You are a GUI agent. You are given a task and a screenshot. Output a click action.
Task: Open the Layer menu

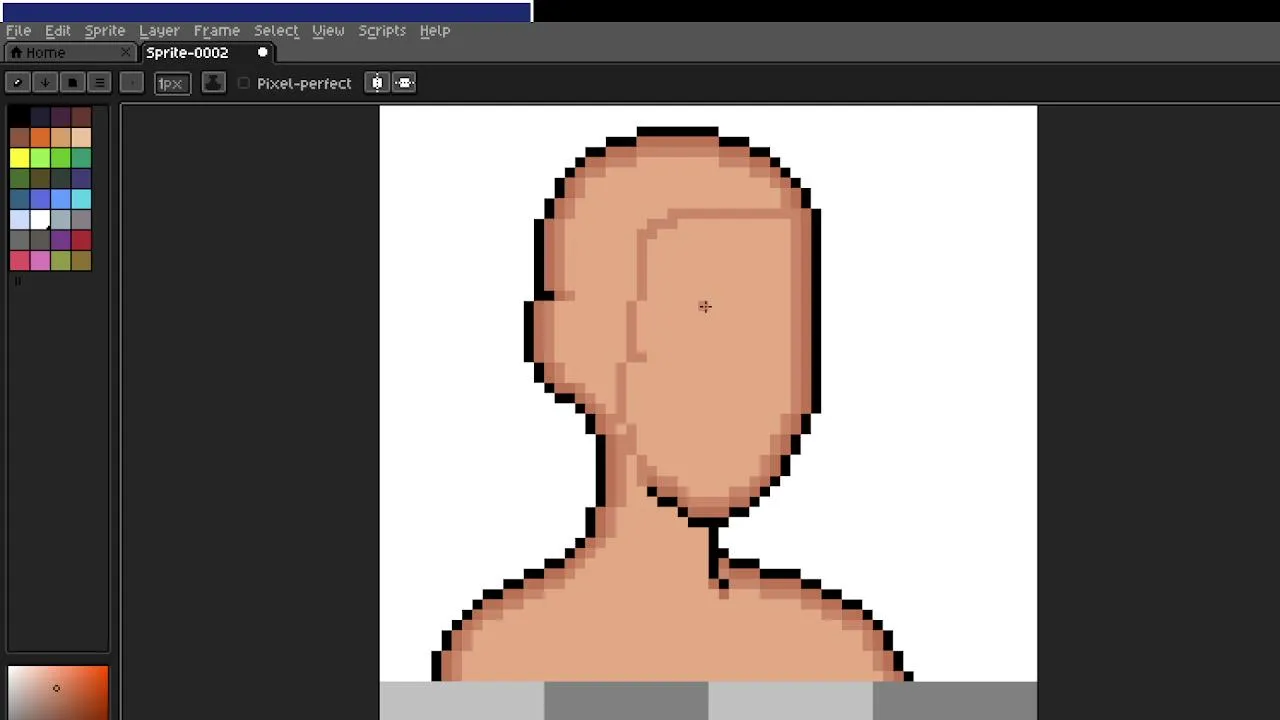[159, 30]
